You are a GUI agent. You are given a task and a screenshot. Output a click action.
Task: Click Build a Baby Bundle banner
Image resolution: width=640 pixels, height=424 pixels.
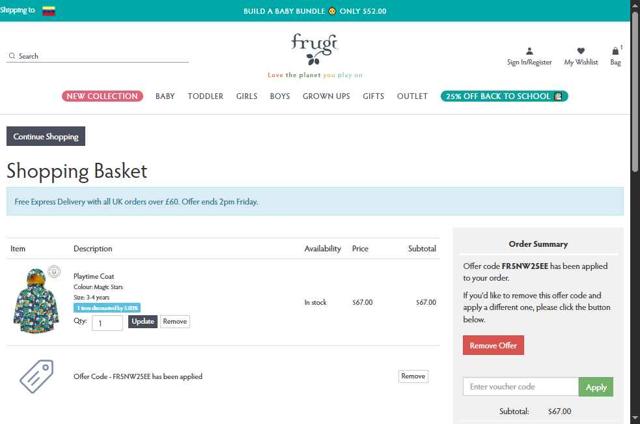pyautogui.click(x=315, y=11)
